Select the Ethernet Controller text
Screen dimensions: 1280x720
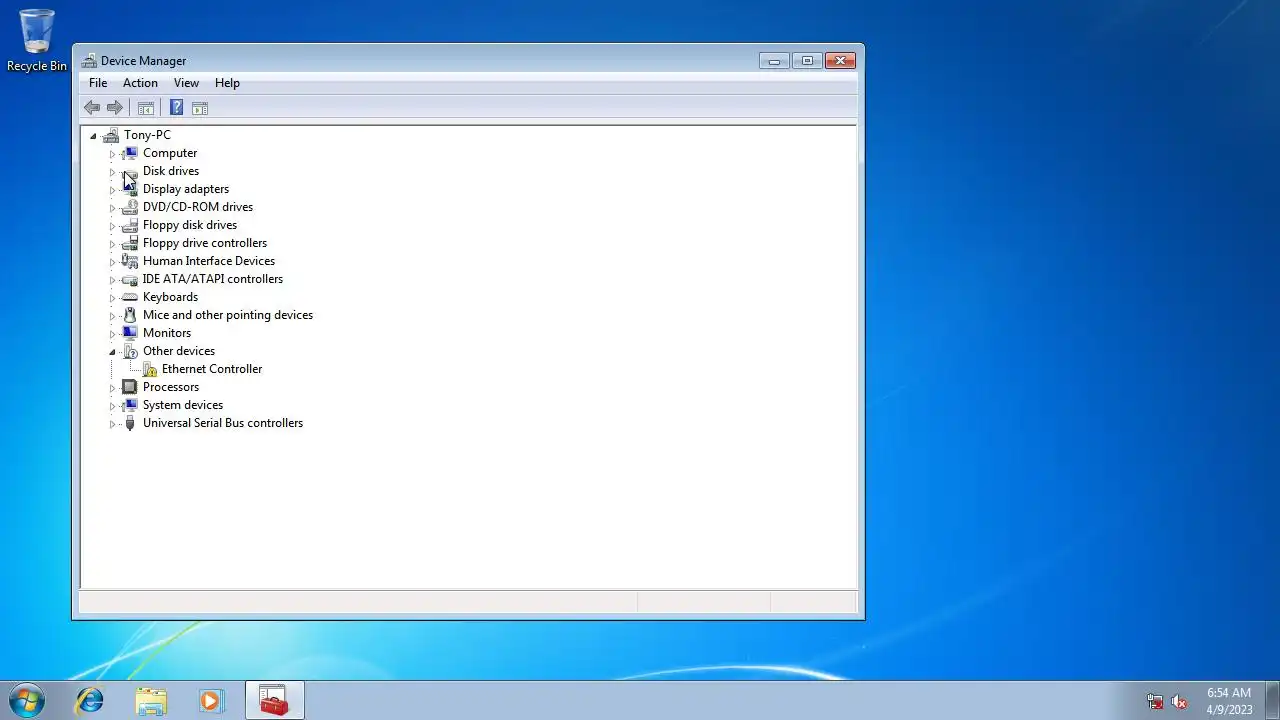212,369
